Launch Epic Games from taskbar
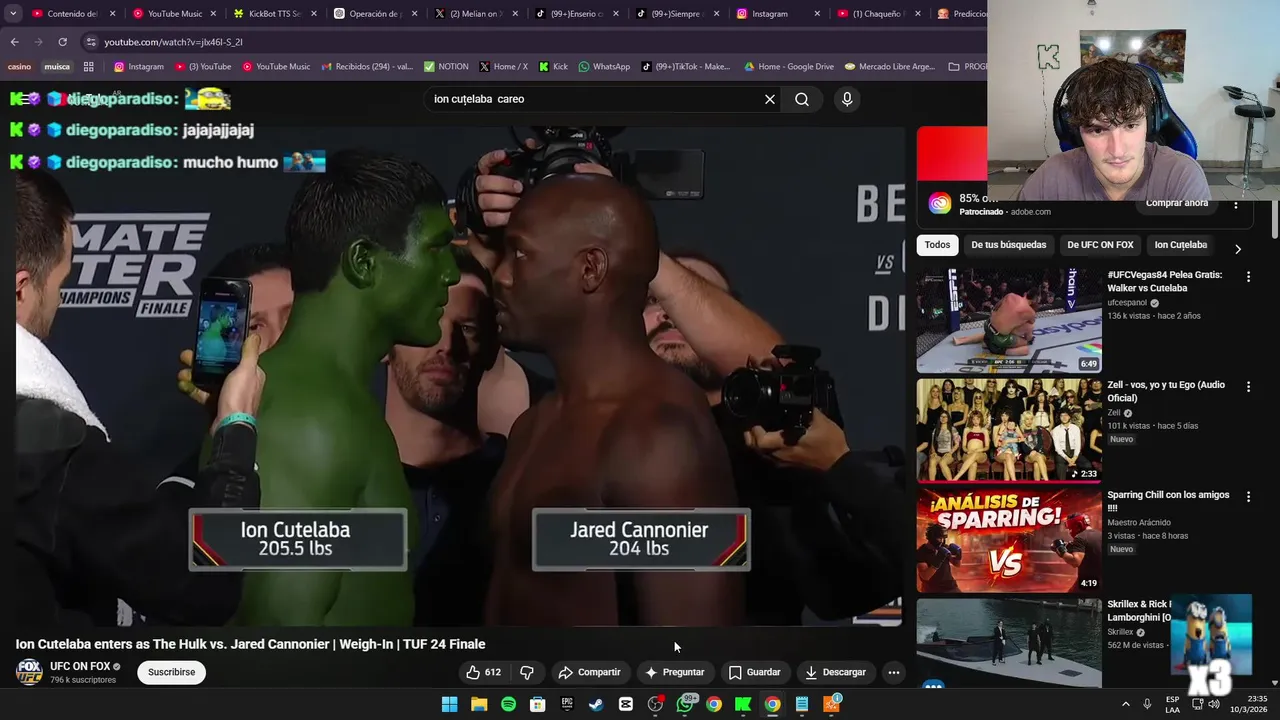Viewport: 1280px width, 720px height. tap(567, 704)
